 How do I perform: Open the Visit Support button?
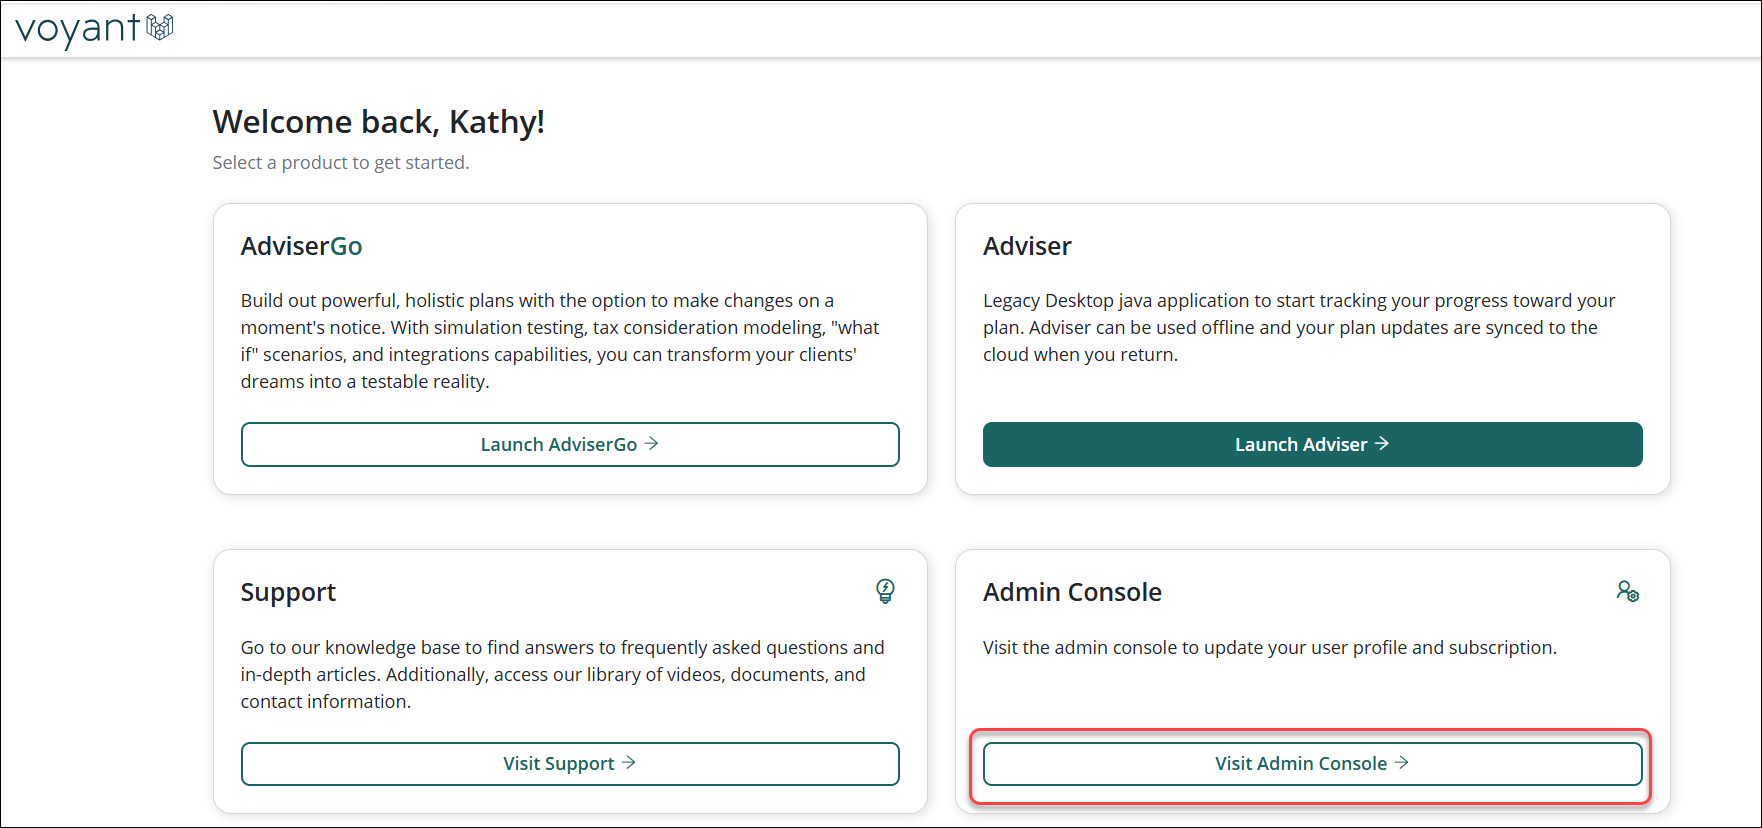[x=570, y=764]
